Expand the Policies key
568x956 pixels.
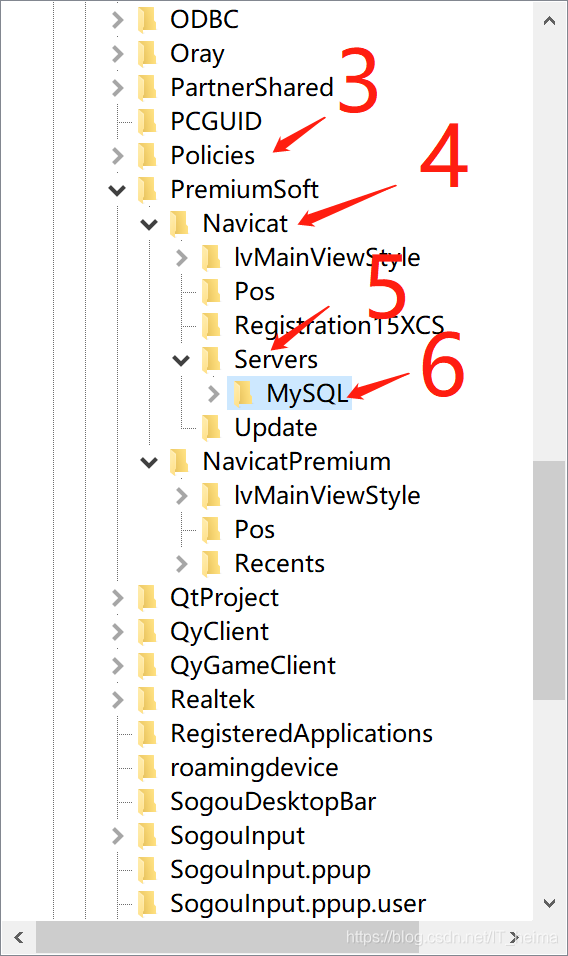(118, 155)
